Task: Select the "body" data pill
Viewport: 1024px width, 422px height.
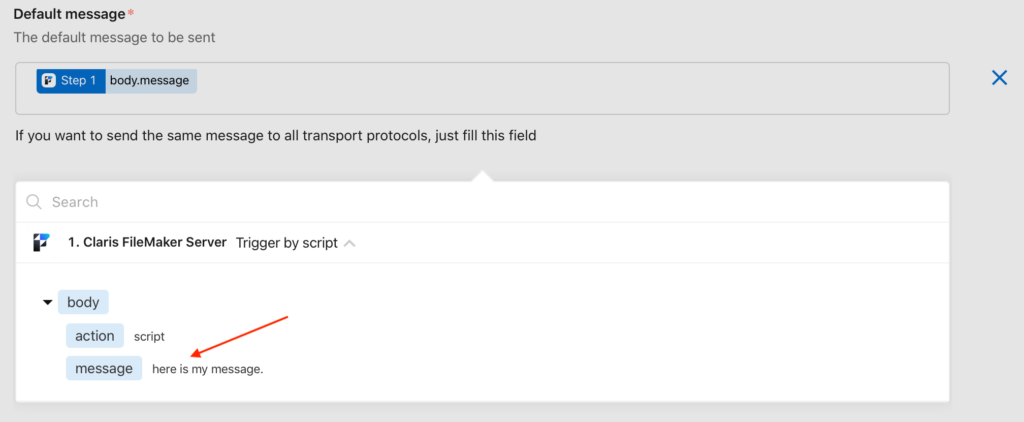Action: 83,303
